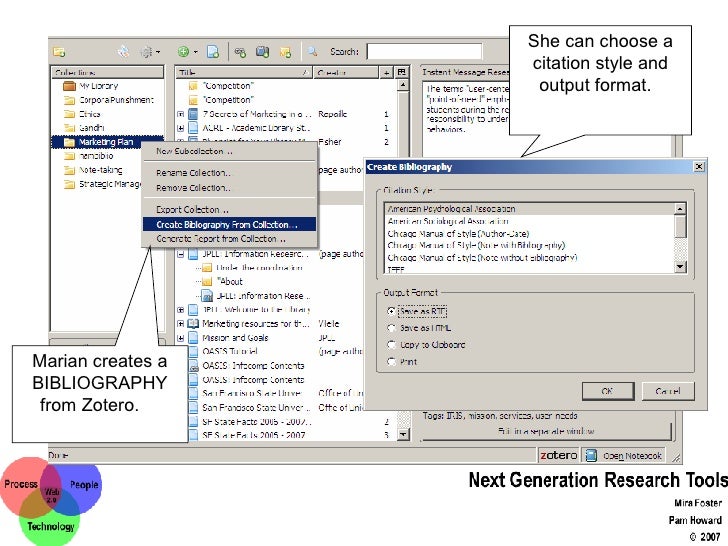Click the Marketing resources book icon
Image resolution: width=728 pixels, height=546 pixels.
(193, 324)
